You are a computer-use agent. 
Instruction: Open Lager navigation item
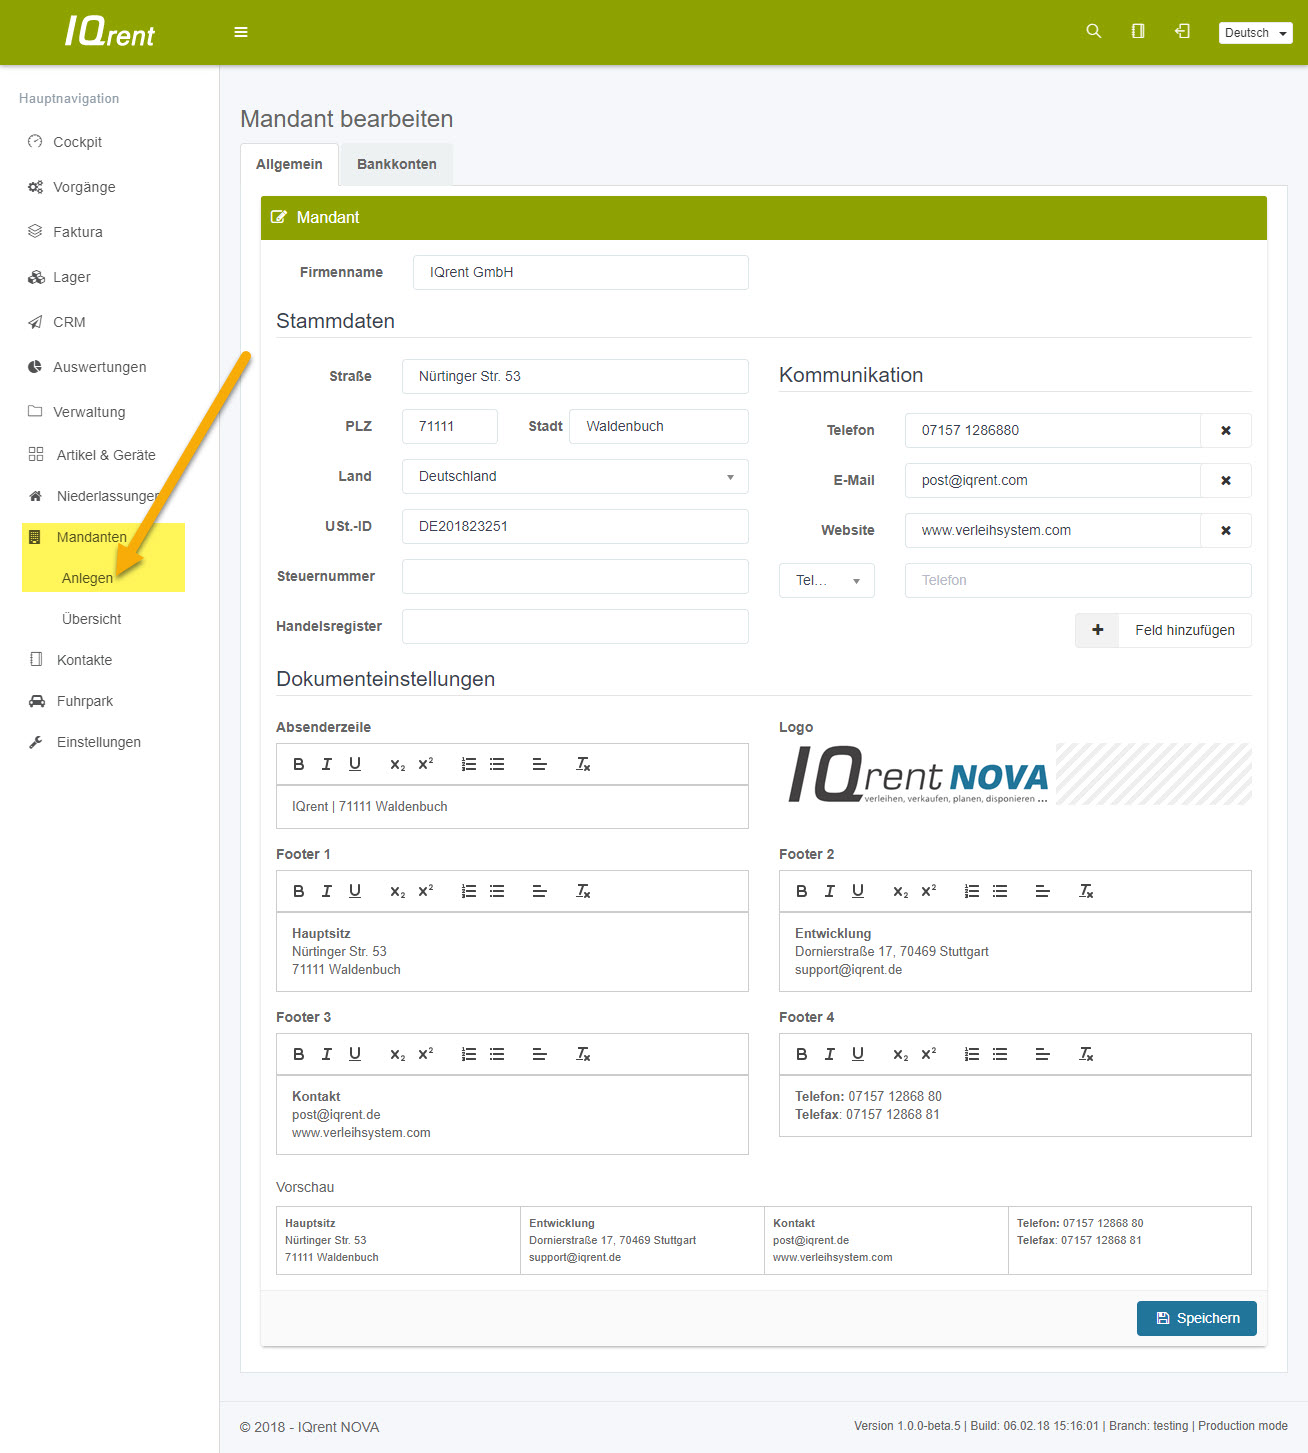[72, 277]
